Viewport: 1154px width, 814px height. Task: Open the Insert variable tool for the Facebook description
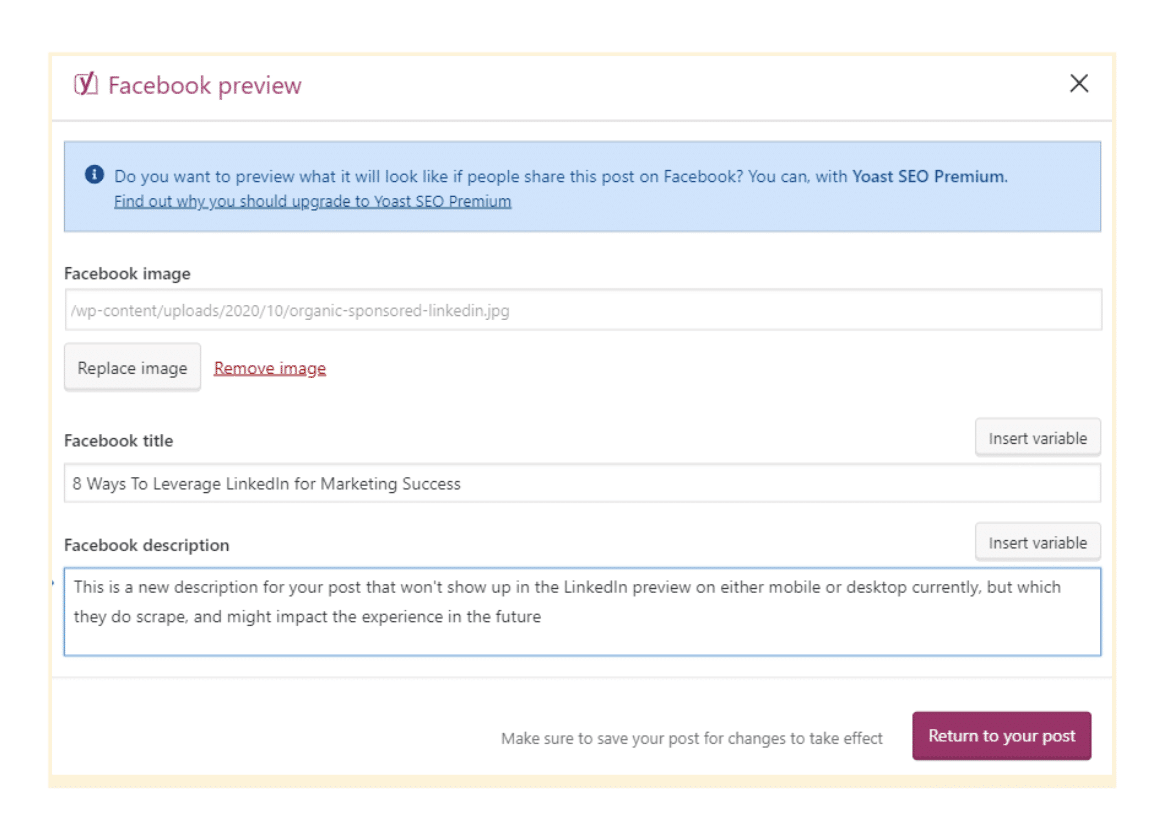click(x=1037, y=542)
